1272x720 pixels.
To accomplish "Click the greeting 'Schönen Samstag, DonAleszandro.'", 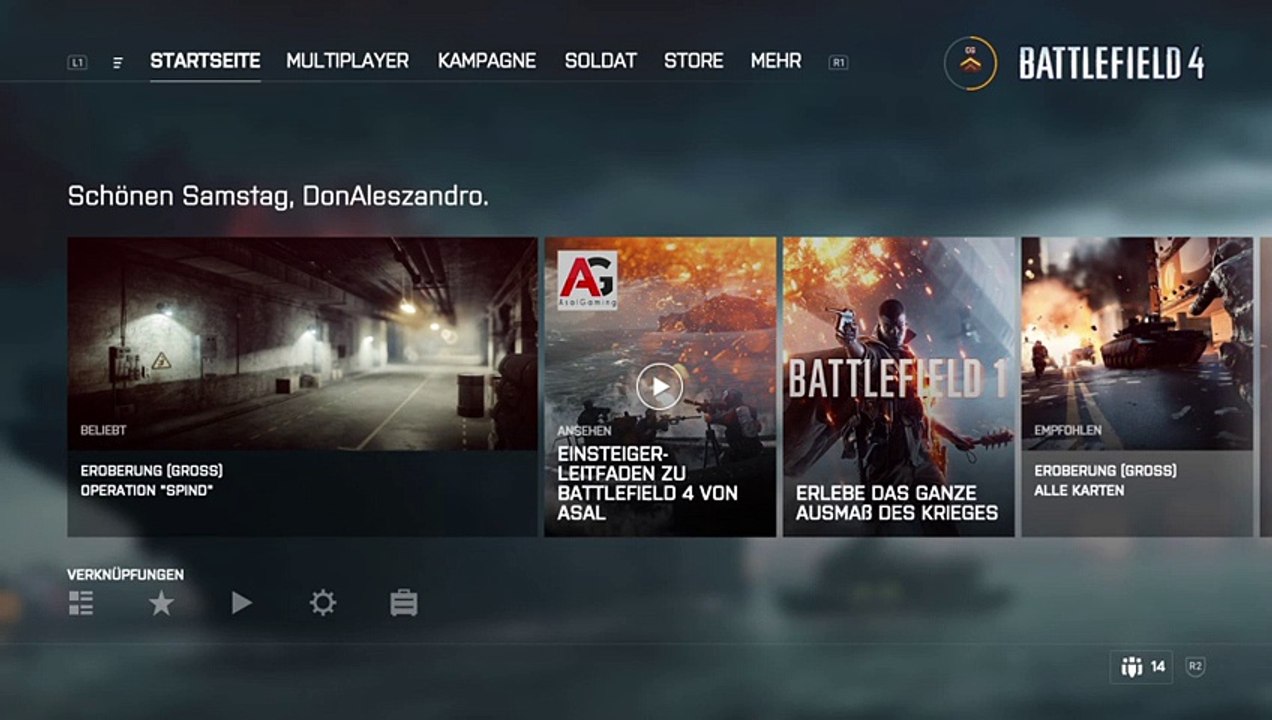I will pyautogui.click(x=278, y=197).
